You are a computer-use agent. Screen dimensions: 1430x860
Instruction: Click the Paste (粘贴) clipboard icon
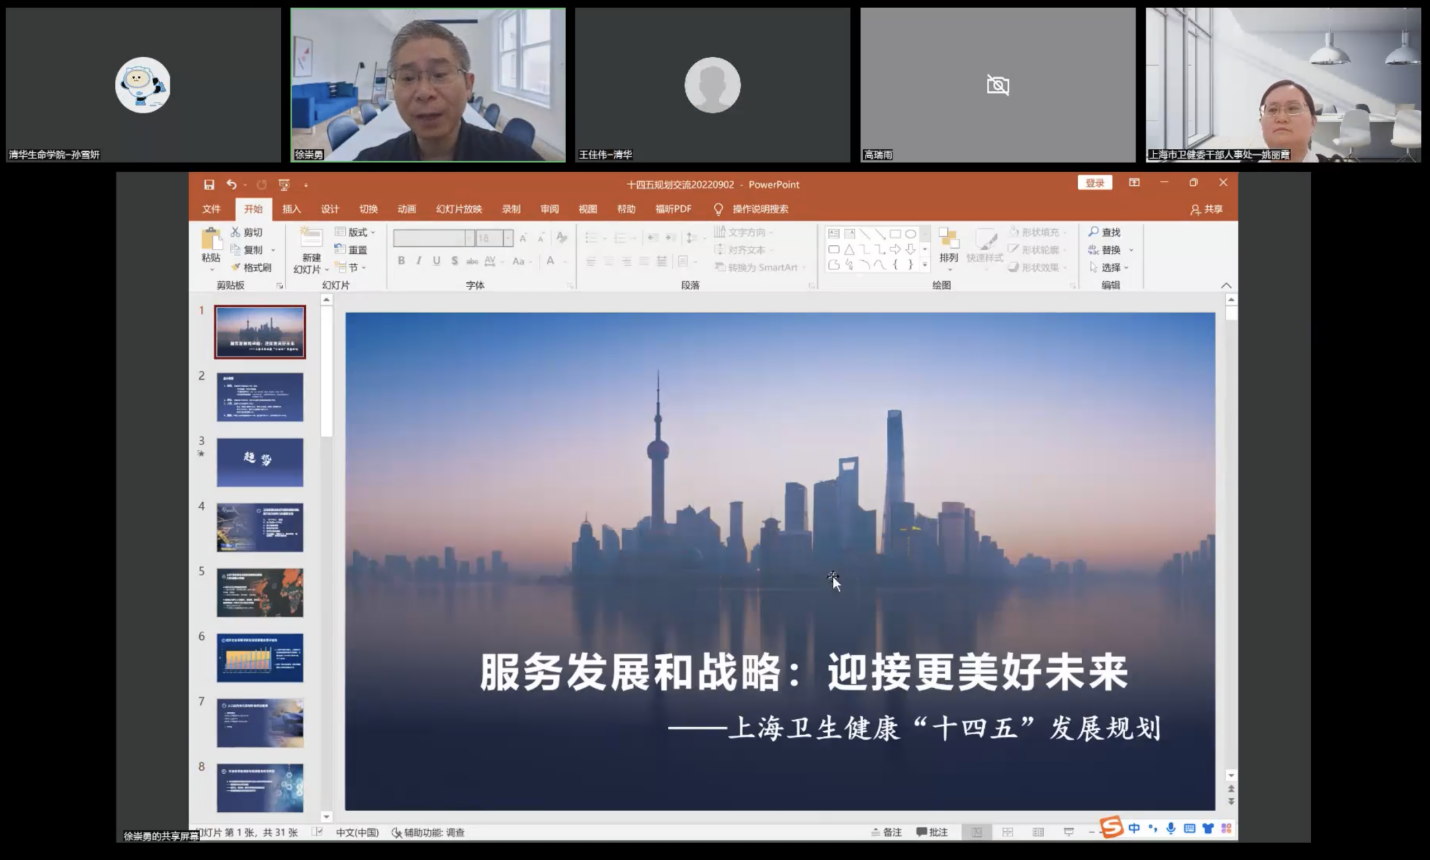[211, 241]
